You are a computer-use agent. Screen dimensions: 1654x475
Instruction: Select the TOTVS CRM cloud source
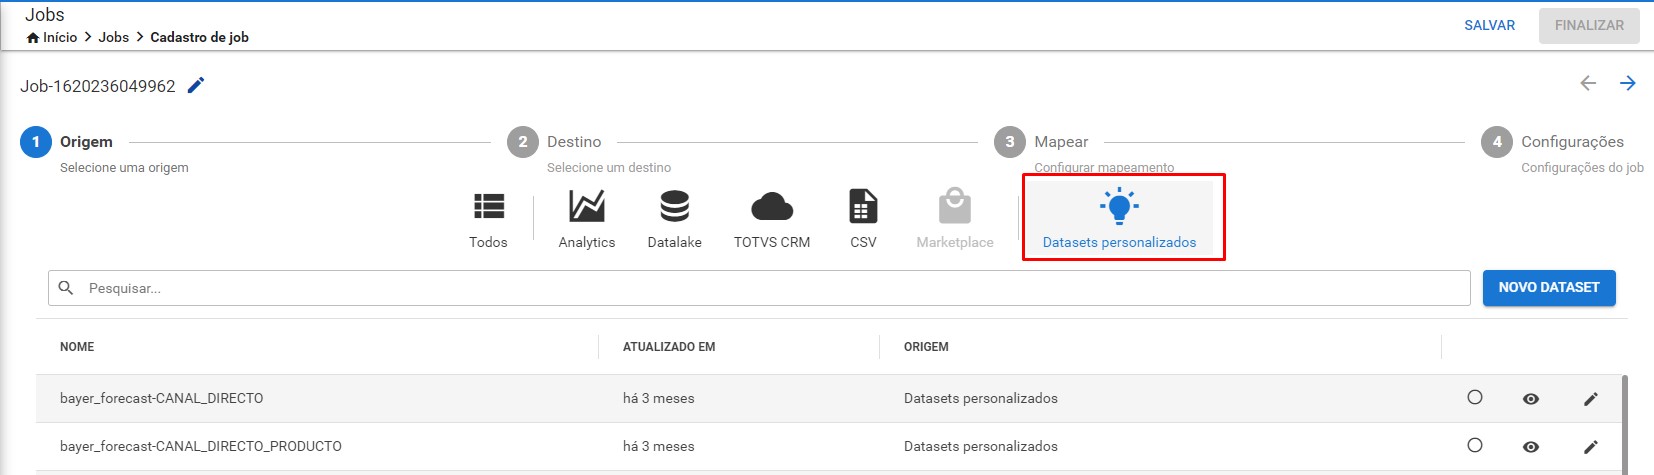[772, 220]
